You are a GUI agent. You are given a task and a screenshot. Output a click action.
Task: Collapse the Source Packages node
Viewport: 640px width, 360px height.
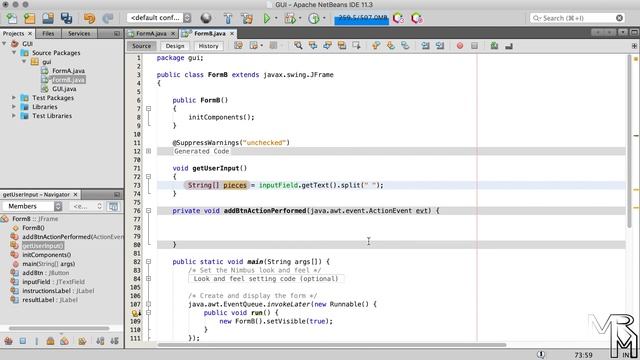click(x=14, y=53)
